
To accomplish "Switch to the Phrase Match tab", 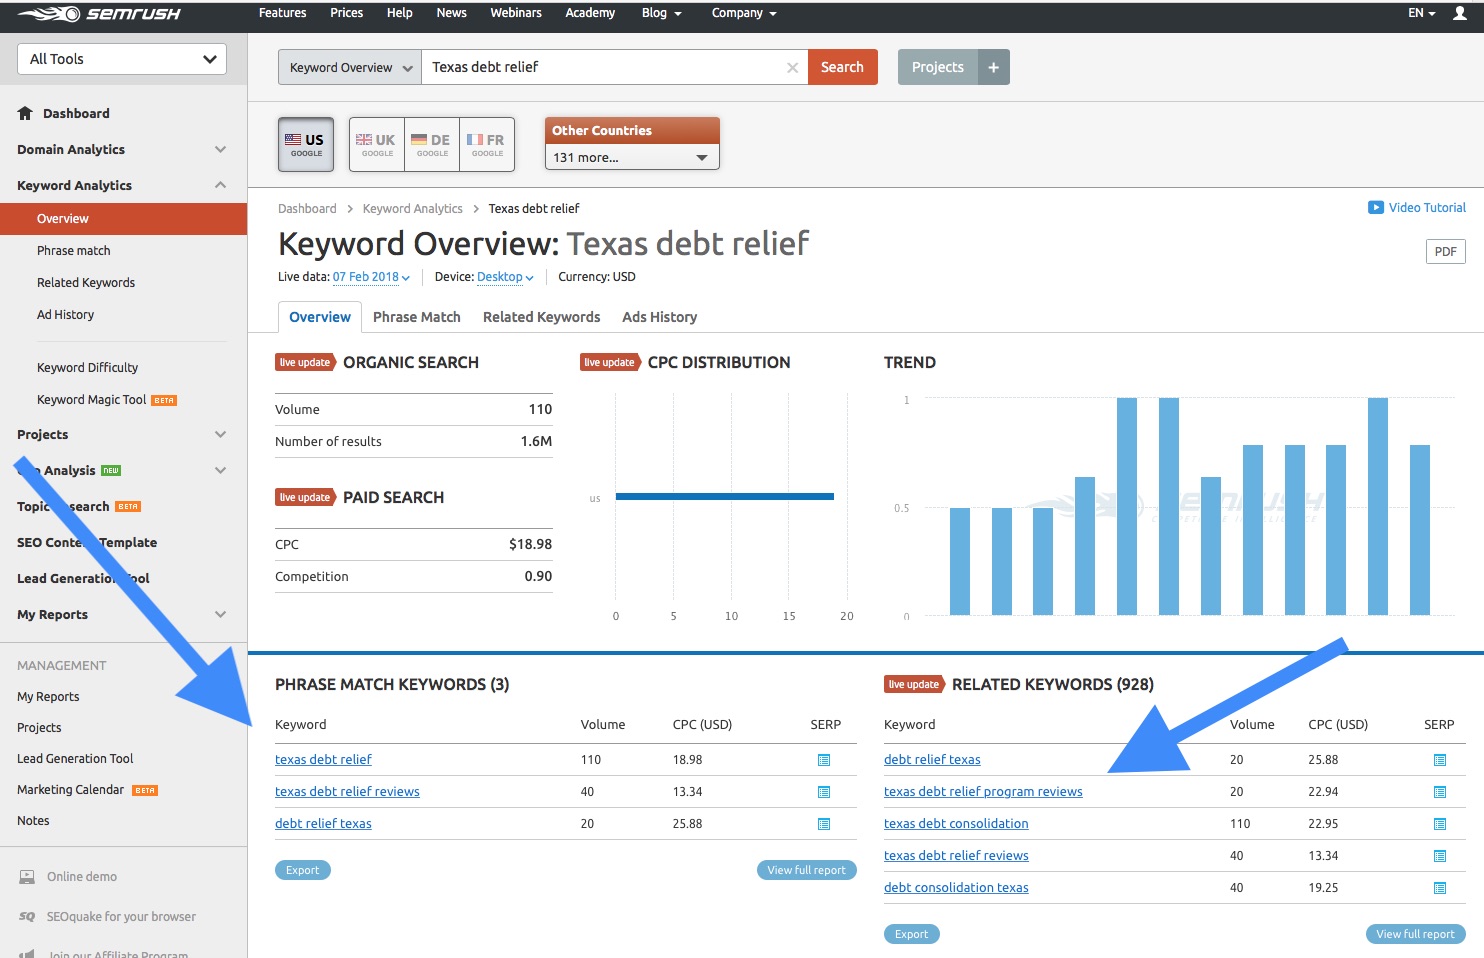I will (x=417, y=317).
